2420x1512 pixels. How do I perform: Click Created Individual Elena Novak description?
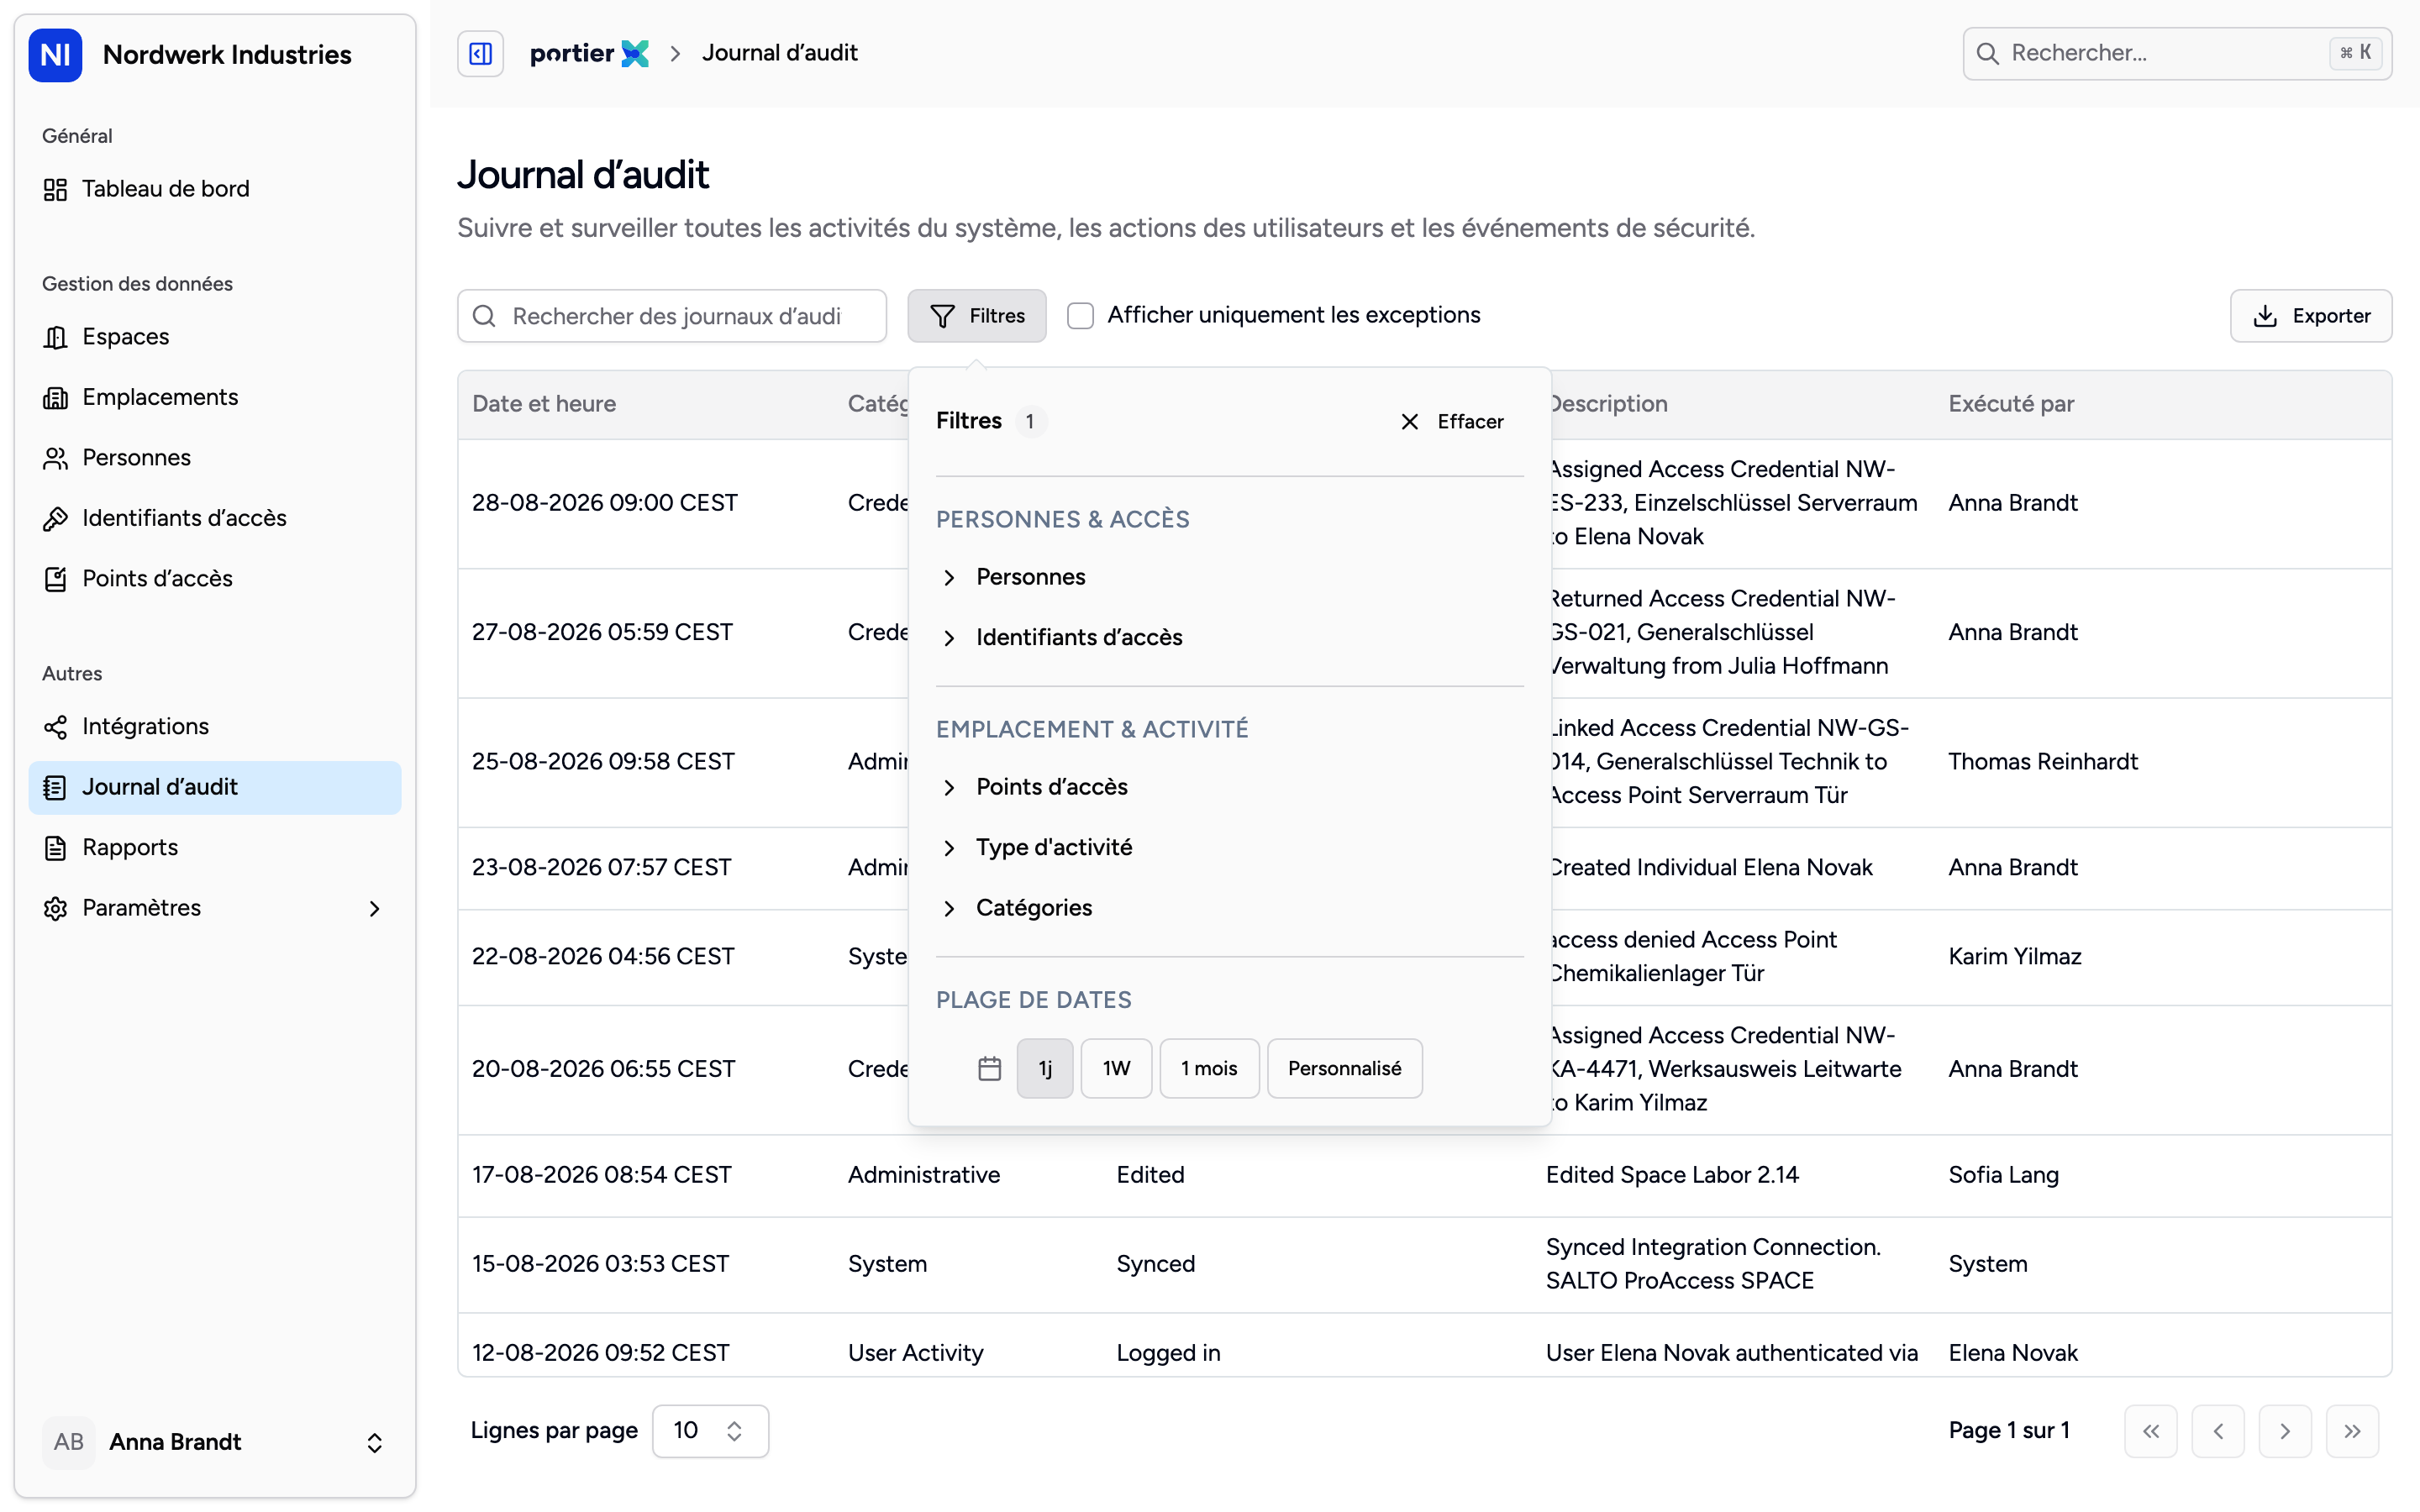point(1710,868)
